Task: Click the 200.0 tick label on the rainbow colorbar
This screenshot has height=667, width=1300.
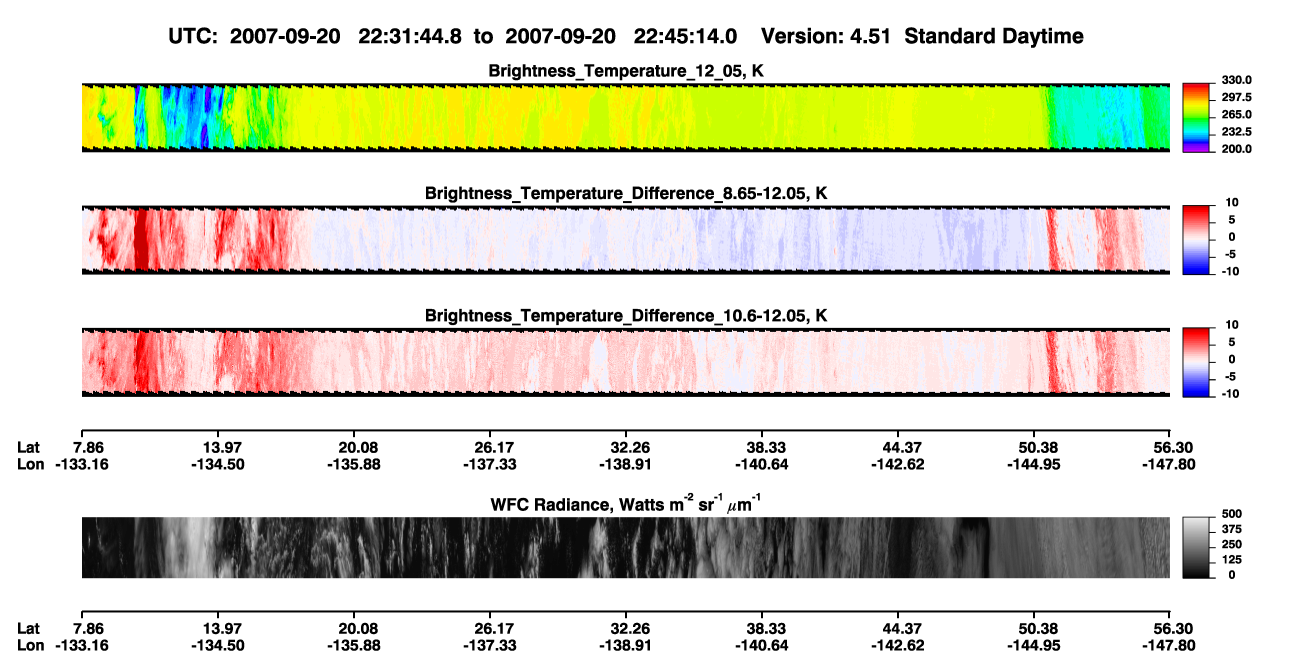Action: pyautogui.click(x=1239, y=148)
